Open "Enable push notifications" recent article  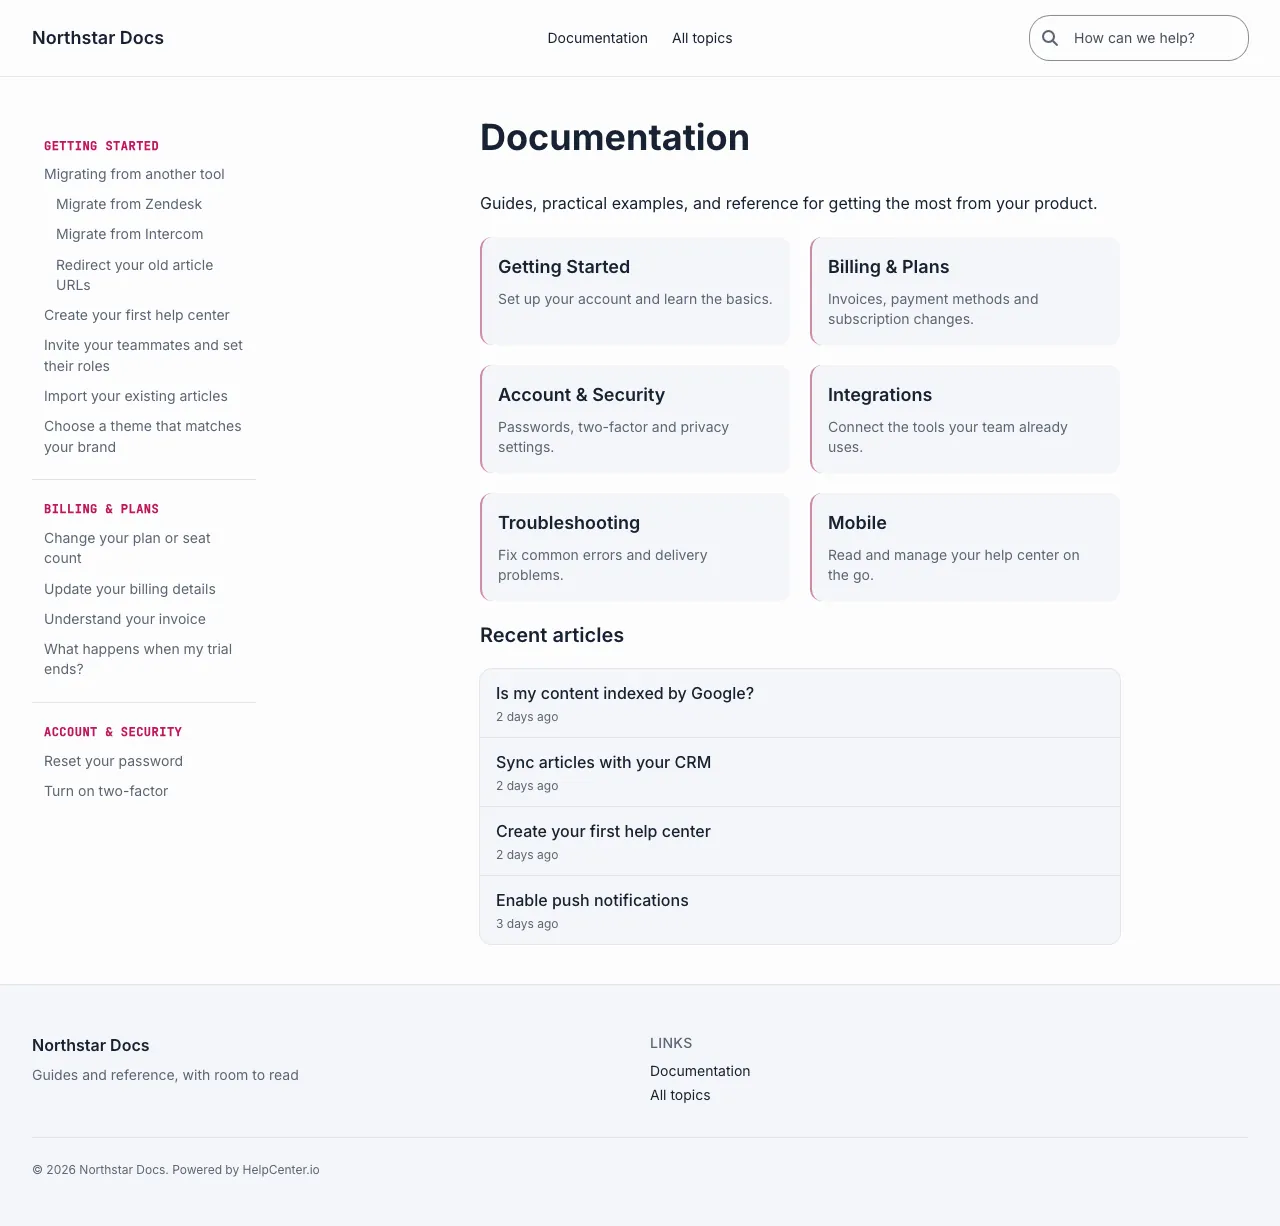tap(800, 910)
